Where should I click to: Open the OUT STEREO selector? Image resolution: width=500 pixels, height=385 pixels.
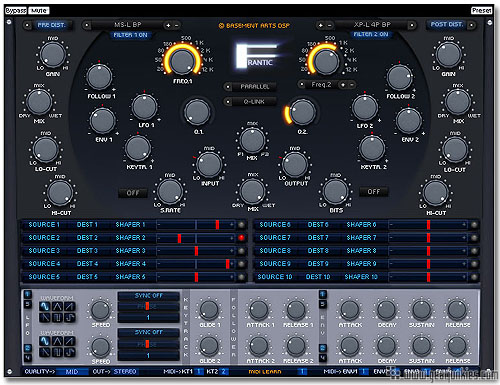125,371
